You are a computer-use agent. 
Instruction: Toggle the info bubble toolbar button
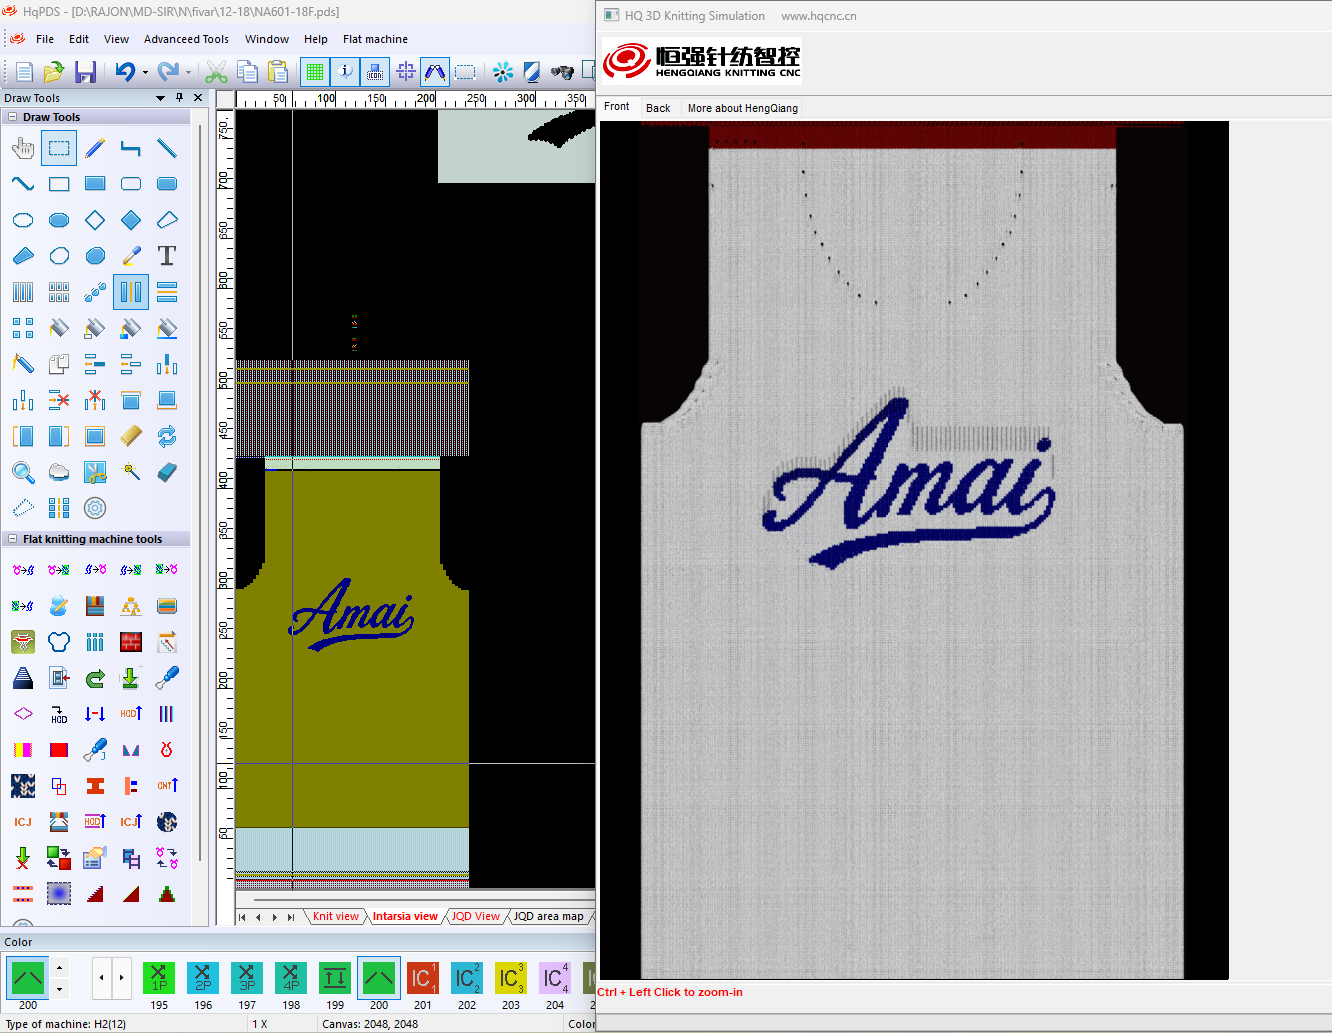pyautogui.click(x=345, y=72)
